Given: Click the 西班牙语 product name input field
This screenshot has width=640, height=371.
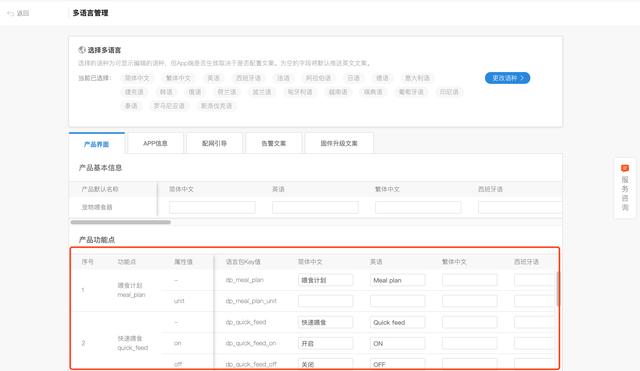Looking at the screenshot, I should click(x=520, y=207).
